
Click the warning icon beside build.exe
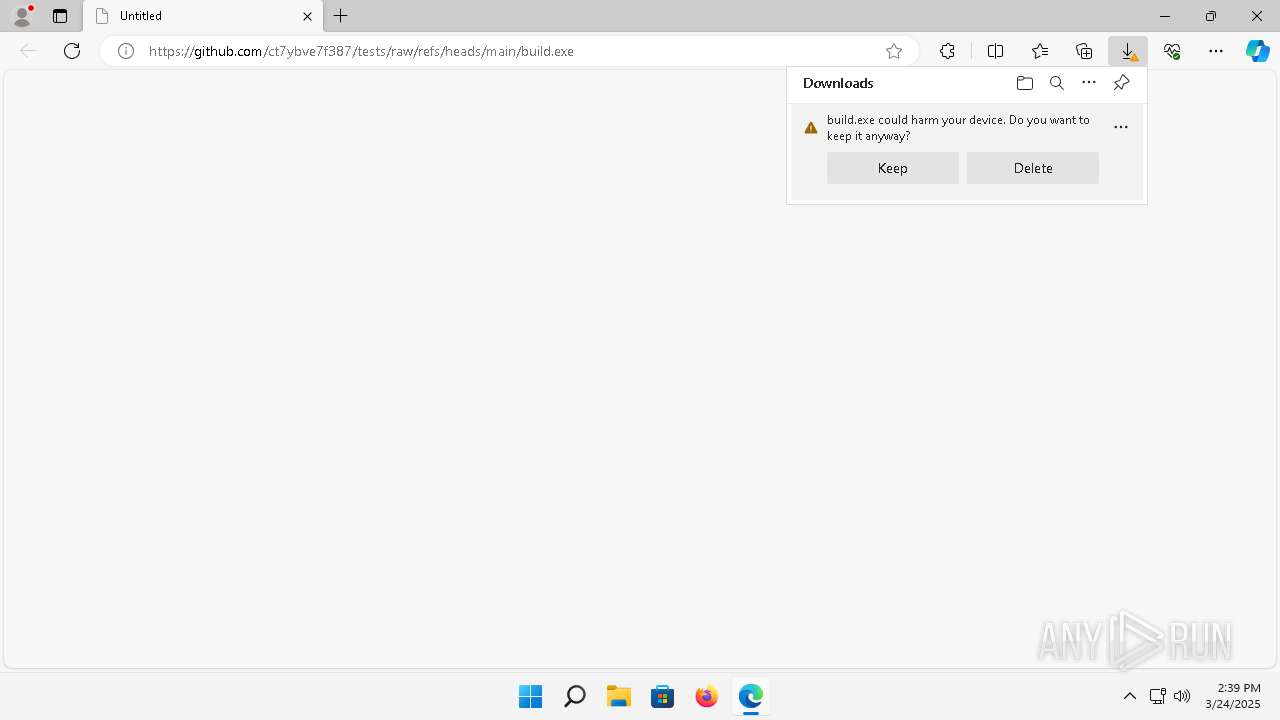pyautogui.click(x=811, y=128)
